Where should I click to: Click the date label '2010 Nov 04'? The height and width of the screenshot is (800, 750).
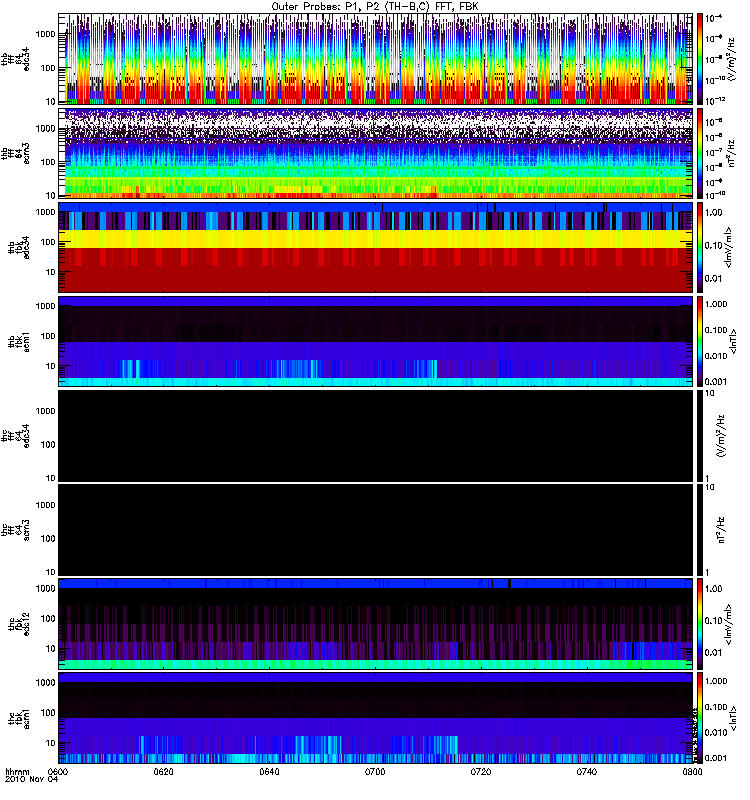pos(32,780)
